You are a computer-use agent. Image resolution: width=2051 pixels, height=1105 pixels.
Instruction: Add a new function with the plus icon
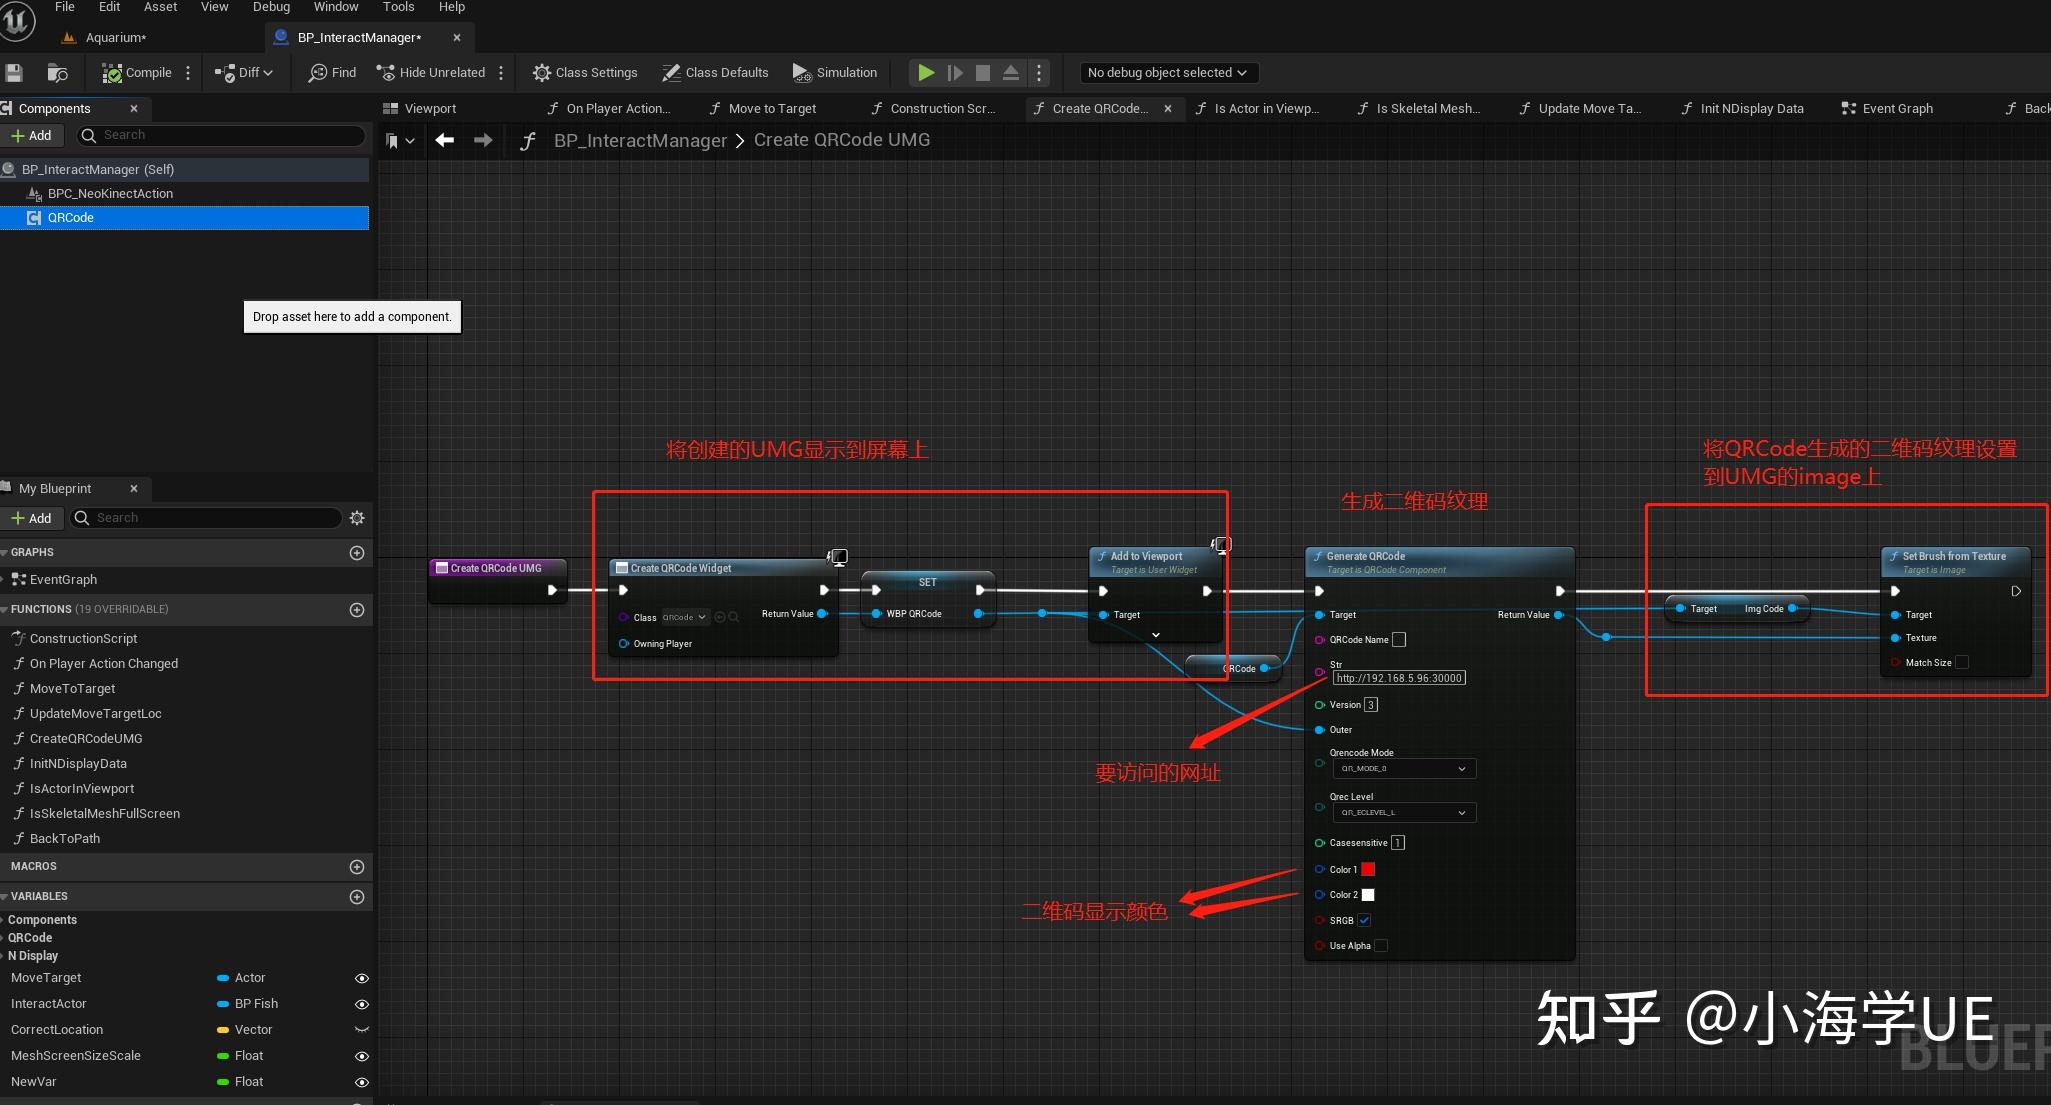point(357,610)
